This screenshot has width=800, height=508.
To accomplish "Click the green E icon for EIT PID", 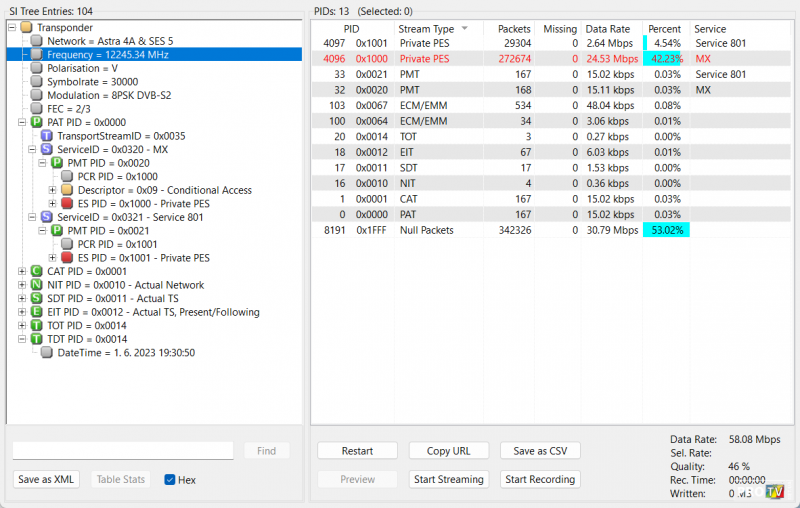I will [x=36, y=312].
